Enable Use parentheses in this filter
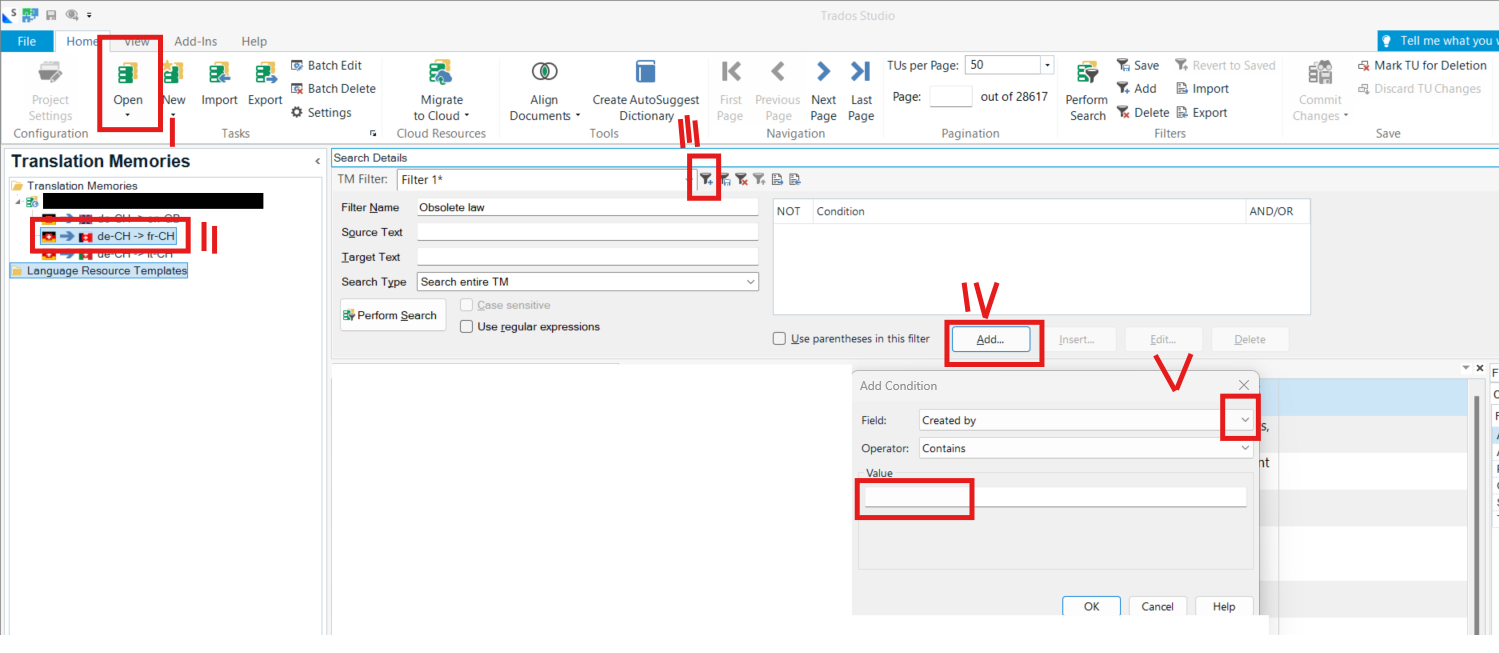The width and height of the screenshot is (1499, 653). [x=779, y=338]
